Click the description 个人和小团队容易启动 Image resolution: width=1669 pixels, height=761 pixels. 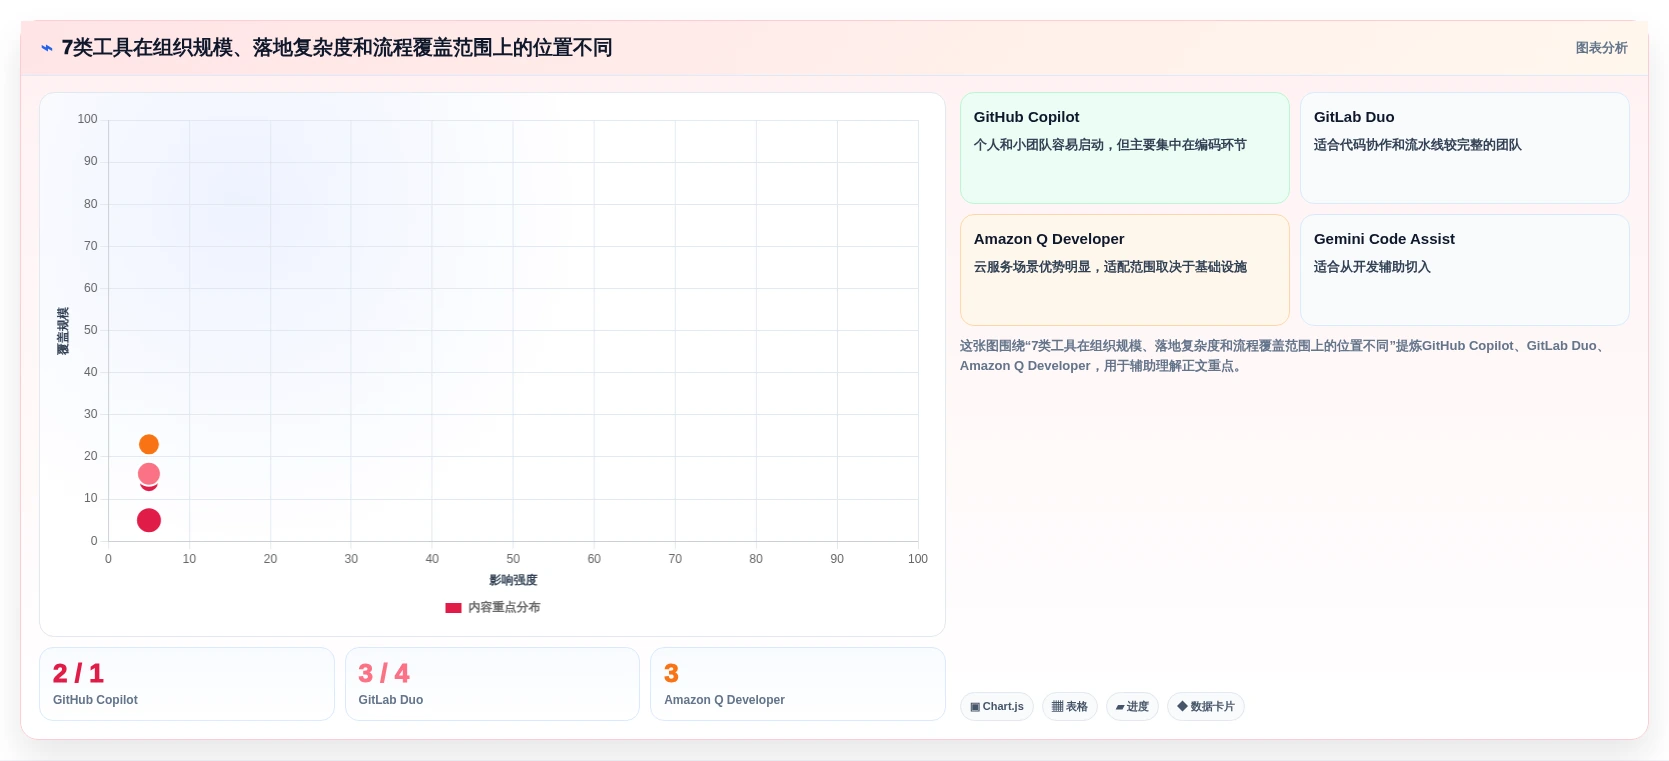1110,145
